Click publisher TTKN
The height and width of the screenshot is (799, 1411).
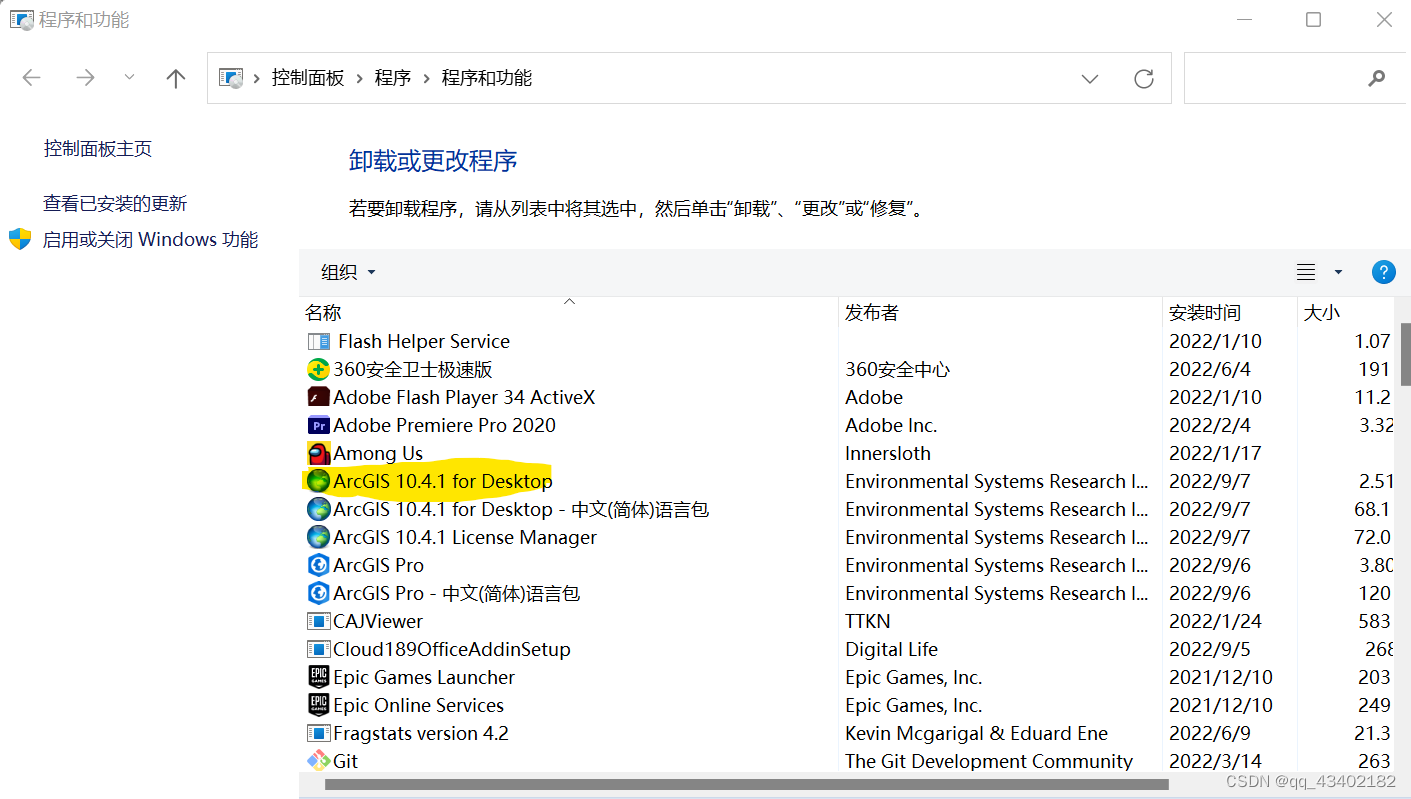point(868,621)
